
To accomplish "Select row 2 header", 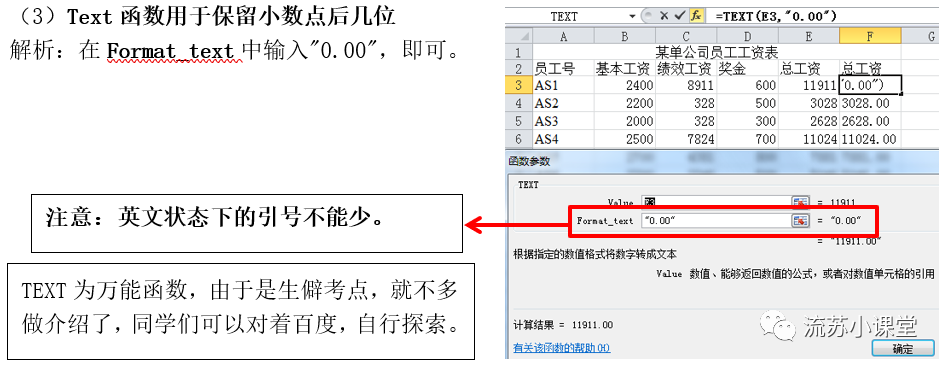I will (x=519, y=68).
